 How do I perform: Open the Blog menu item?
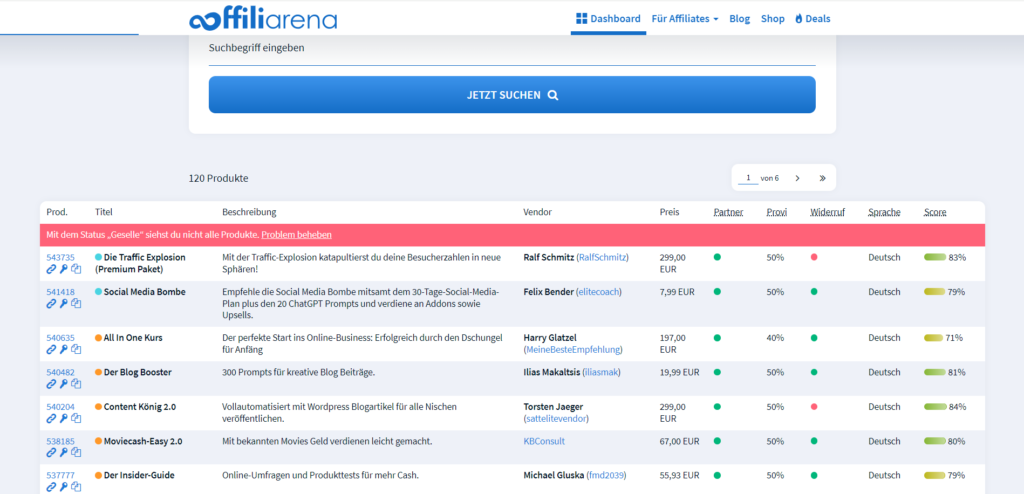click(739, 19)
